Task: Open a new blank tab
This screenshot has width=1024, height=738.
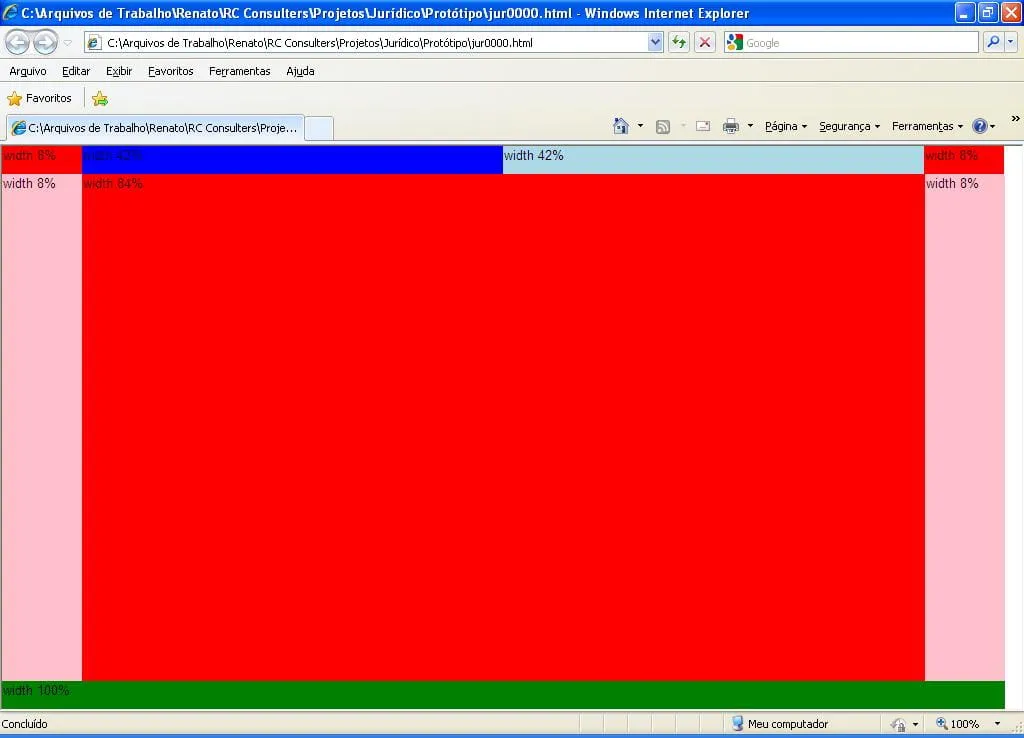Action: click(x=319, y=128)
